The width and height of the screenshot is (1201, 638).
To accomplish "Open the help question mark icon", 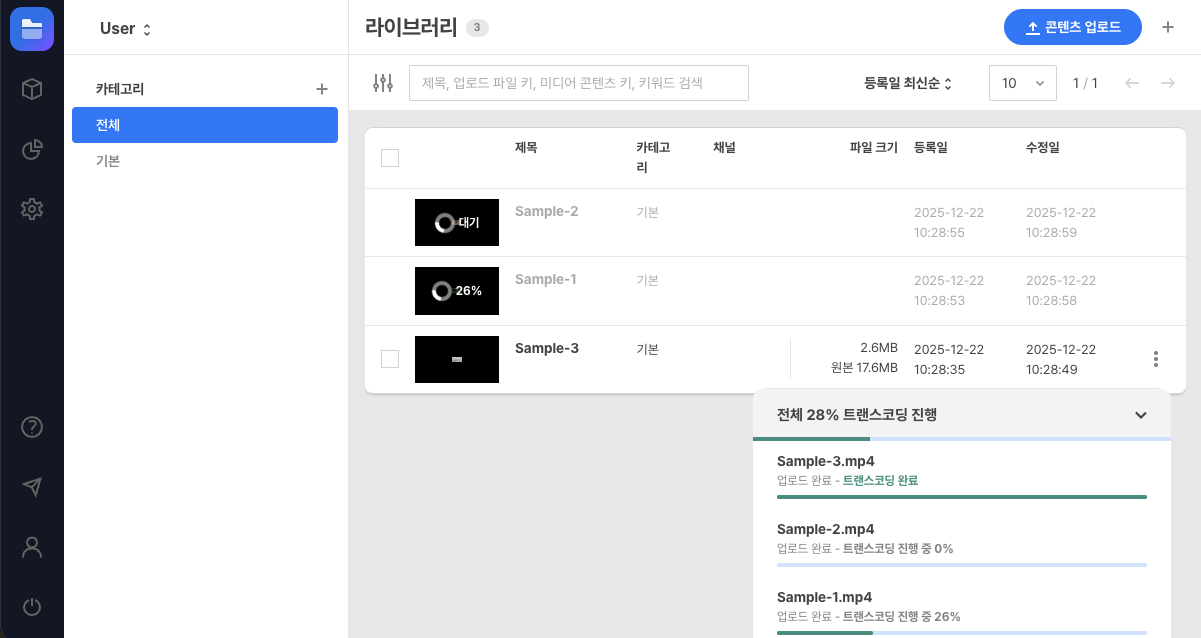I will click(x=31, y=427).
